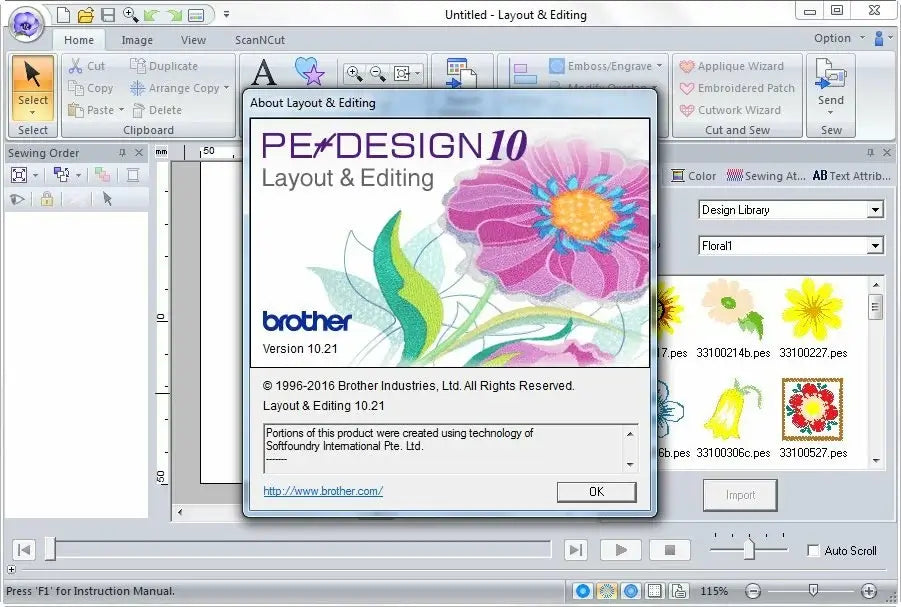This screenshot has height=607, width=901.
Task: Expand the Arrange Copy dropdown
Action: coord(226,88)
